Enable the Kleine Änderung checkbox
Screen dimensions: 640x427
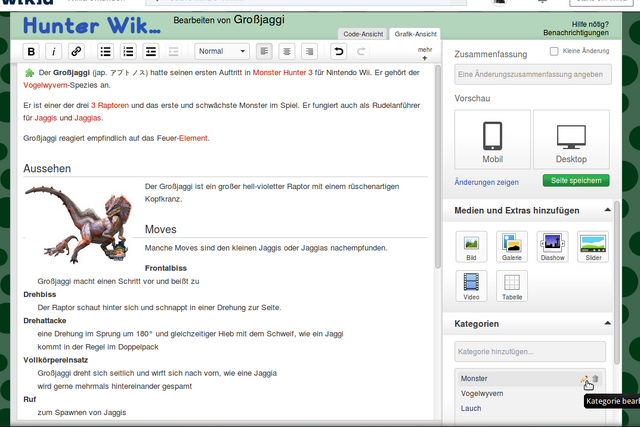pyautogui.click(x=554, y=51)
